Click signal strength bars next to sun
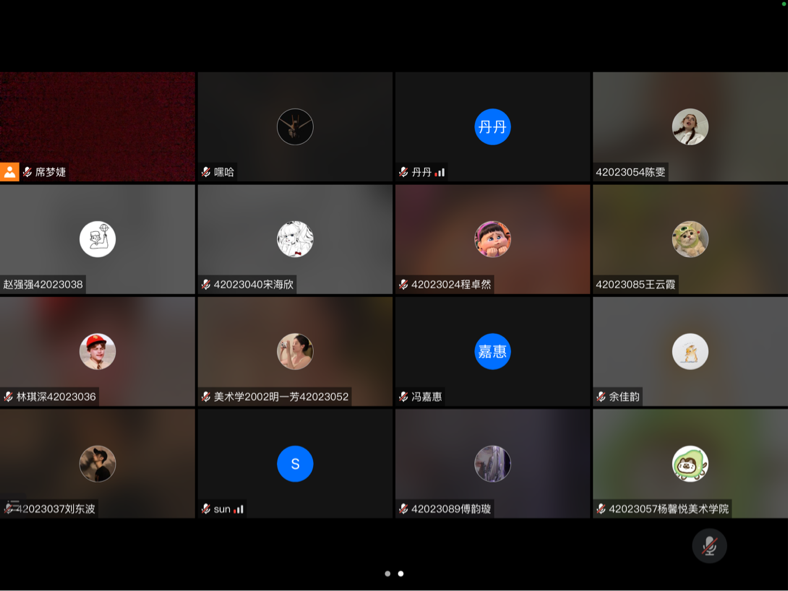Screen dimensions: 788x591 (239, 509)
